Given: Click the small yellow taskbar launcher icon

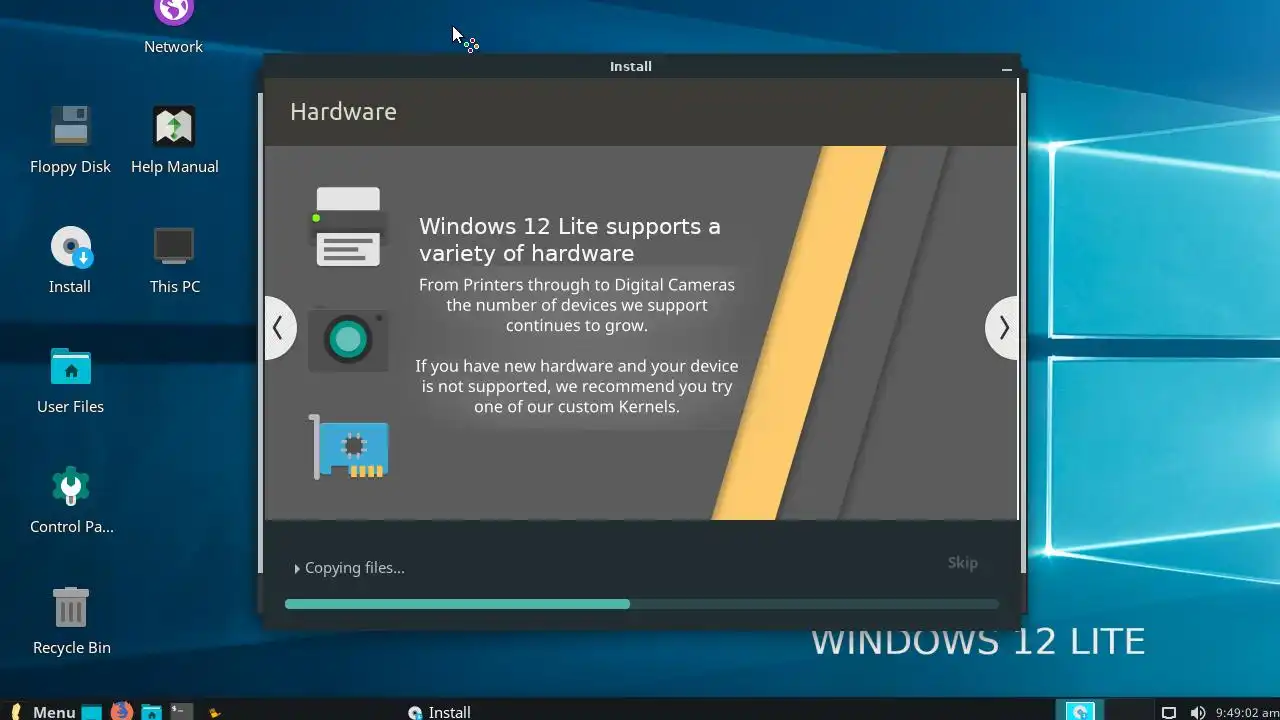Looking at the screenshot, I should 214,713.
